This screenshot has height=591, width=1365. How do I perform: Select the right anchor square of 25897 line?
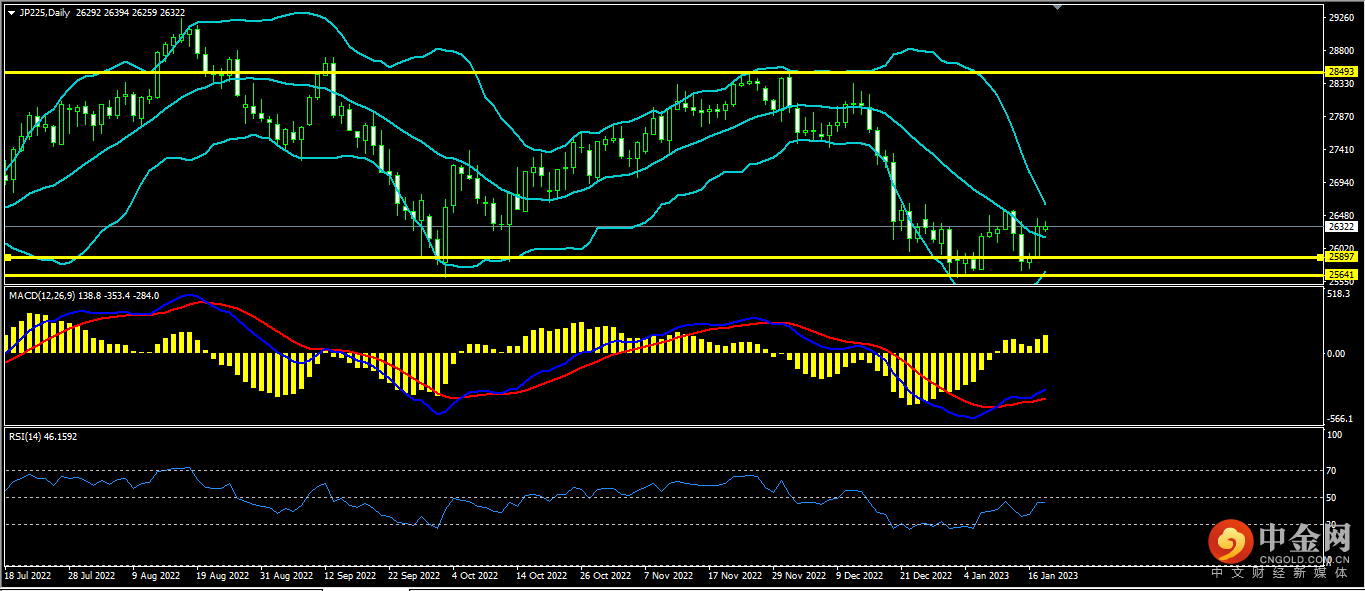1320,258
